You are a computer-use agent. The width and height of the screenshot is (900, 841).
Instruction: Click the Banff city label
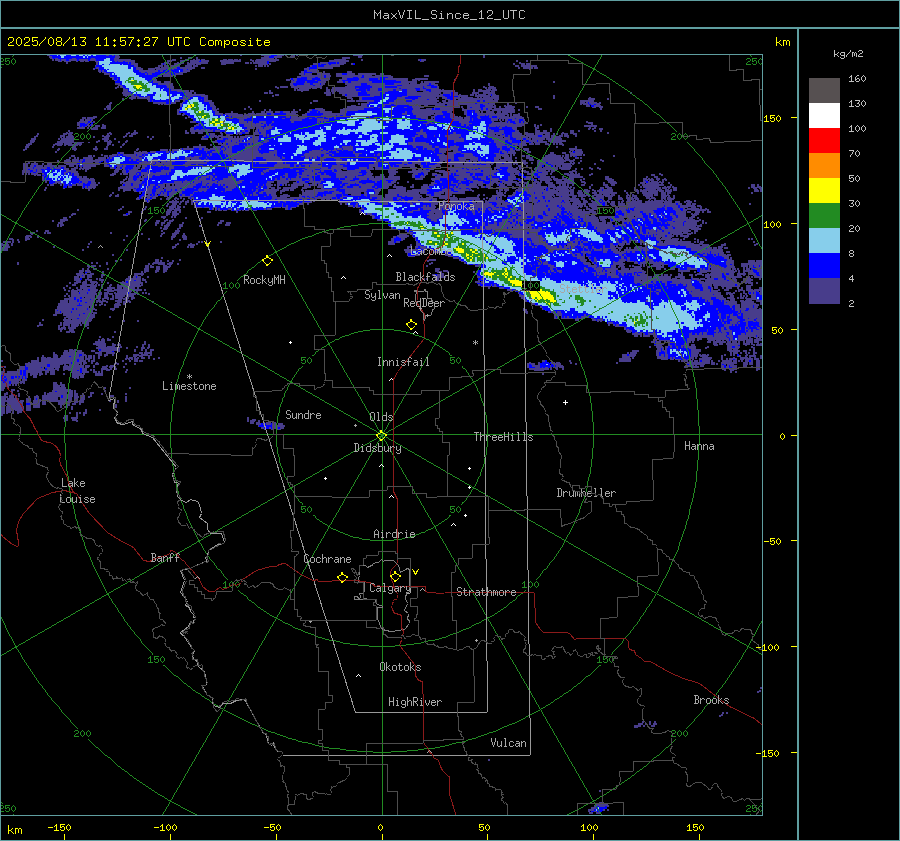pyautogui.click(x=165, y=557)
